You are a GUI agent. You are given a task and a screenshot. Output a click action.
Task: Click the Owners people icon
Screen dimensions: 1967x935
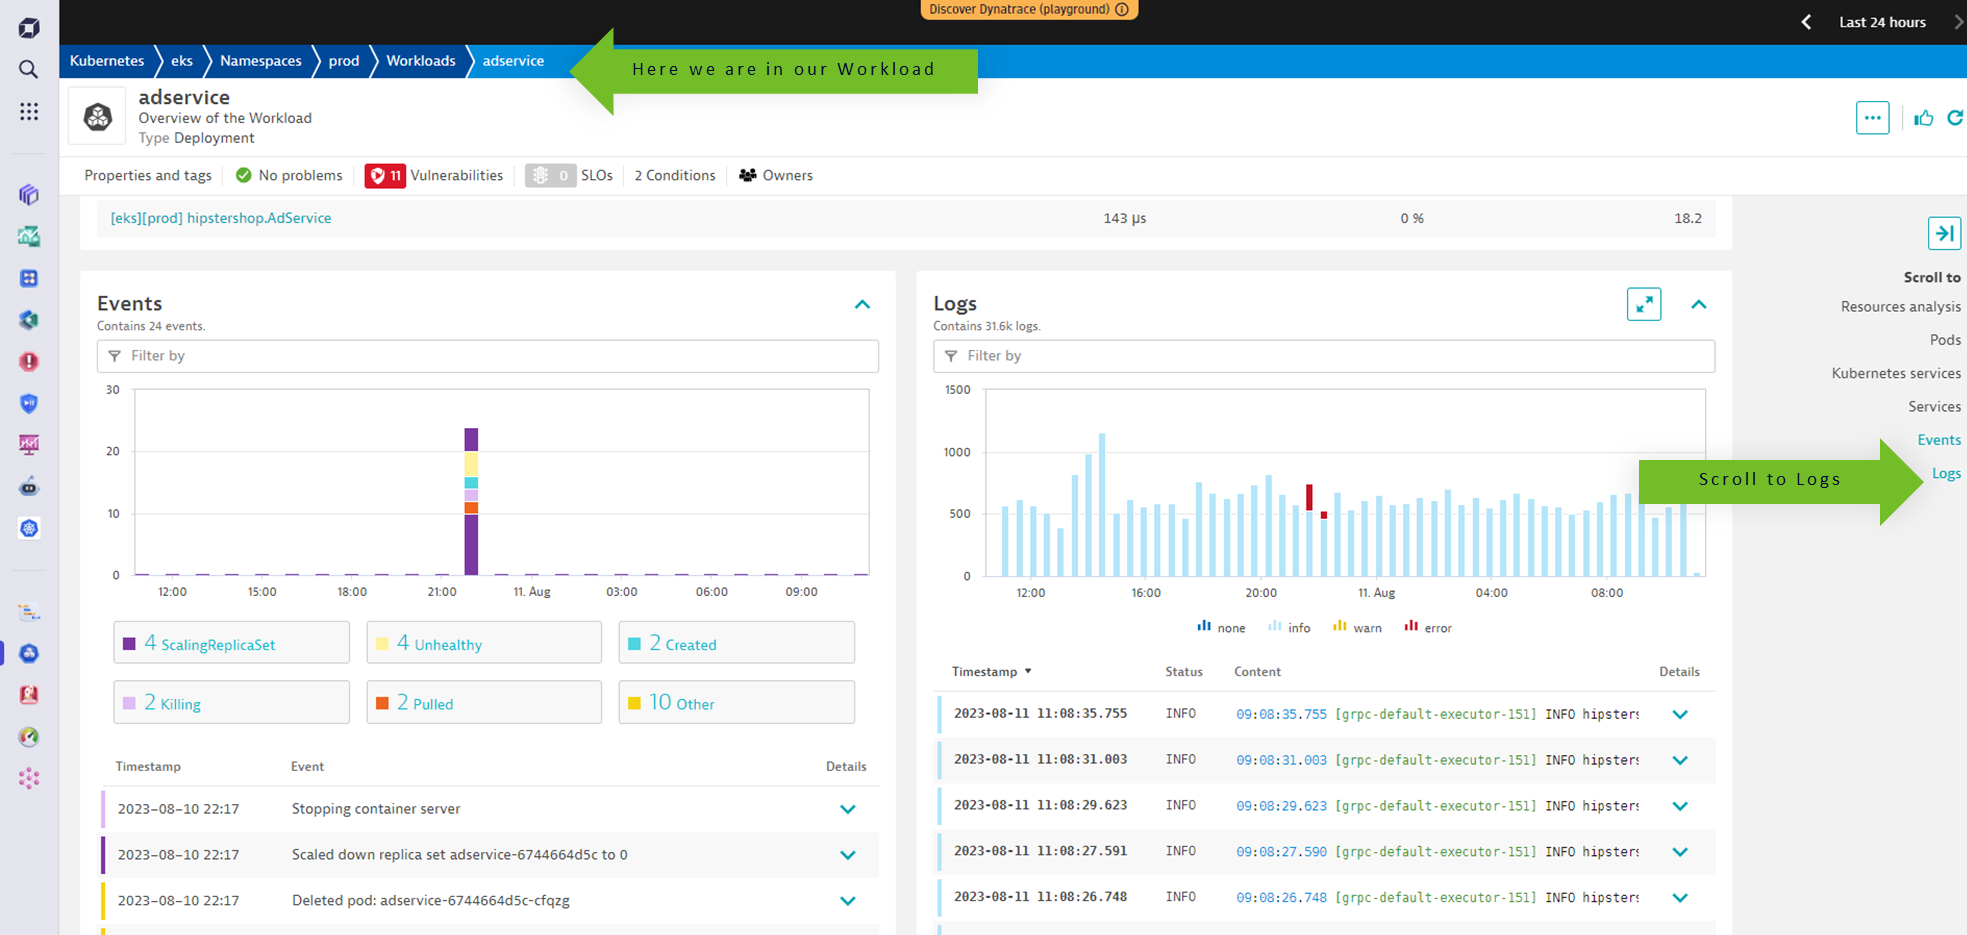click(747, 175)
